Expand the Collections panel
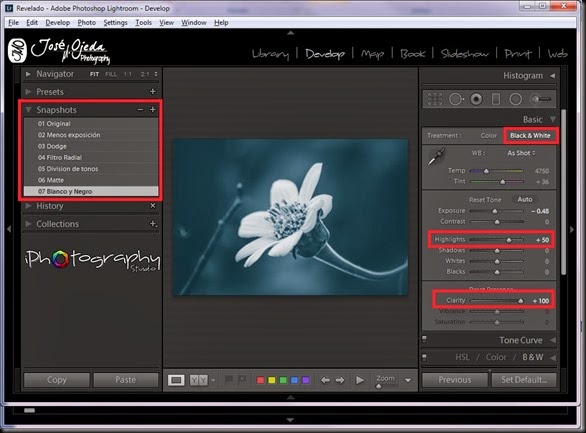Image resolution: width=586 pixels, height=433 pixels. tap(28, 224)
